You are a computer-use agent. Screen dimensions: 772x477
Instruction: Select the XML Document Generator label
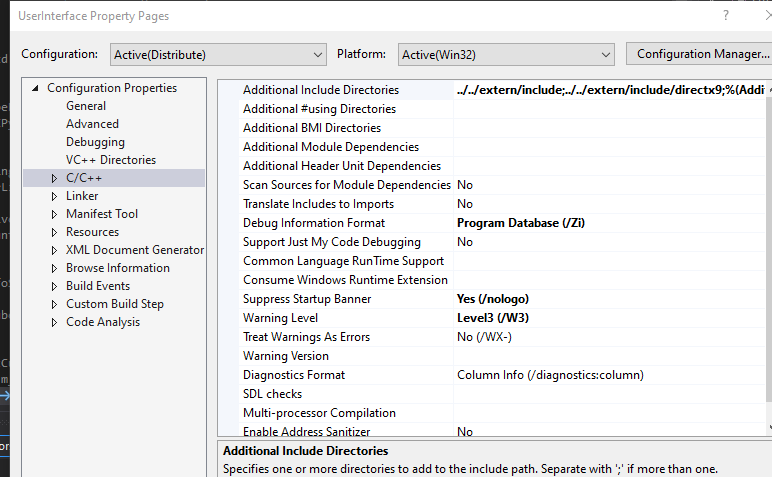click(x=135, y=250)
